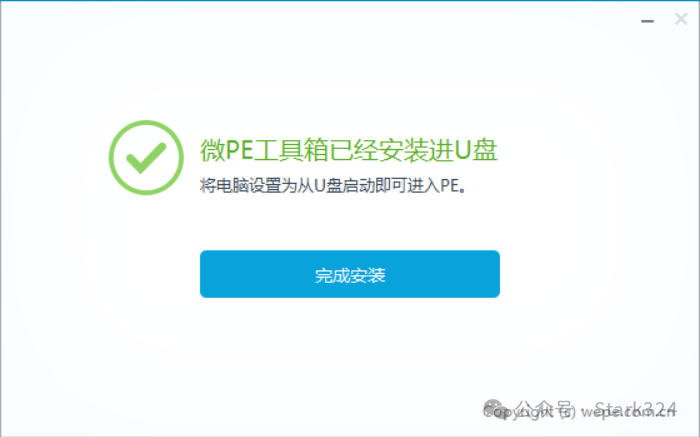
Task: Click the 将电脑设置为从U盘启动 instruction text
Action: point(279,185)
